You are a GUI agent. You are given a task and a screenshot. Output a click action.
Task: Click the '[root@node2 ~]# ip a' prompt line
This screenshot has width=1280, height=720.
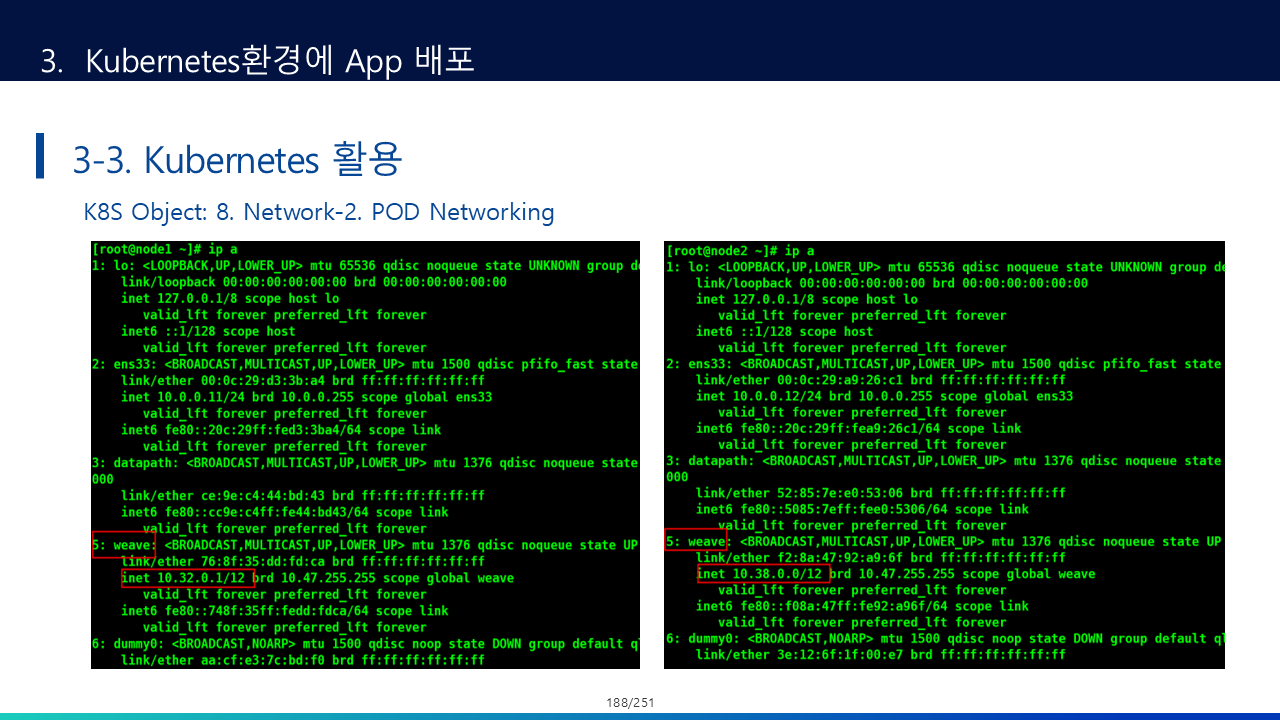tap(740, 251)
